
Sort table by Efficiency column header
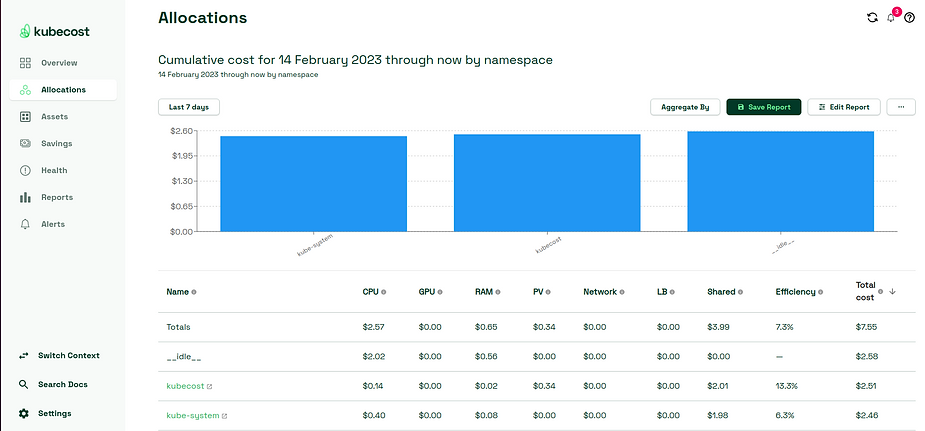click(x=795, y=292)
